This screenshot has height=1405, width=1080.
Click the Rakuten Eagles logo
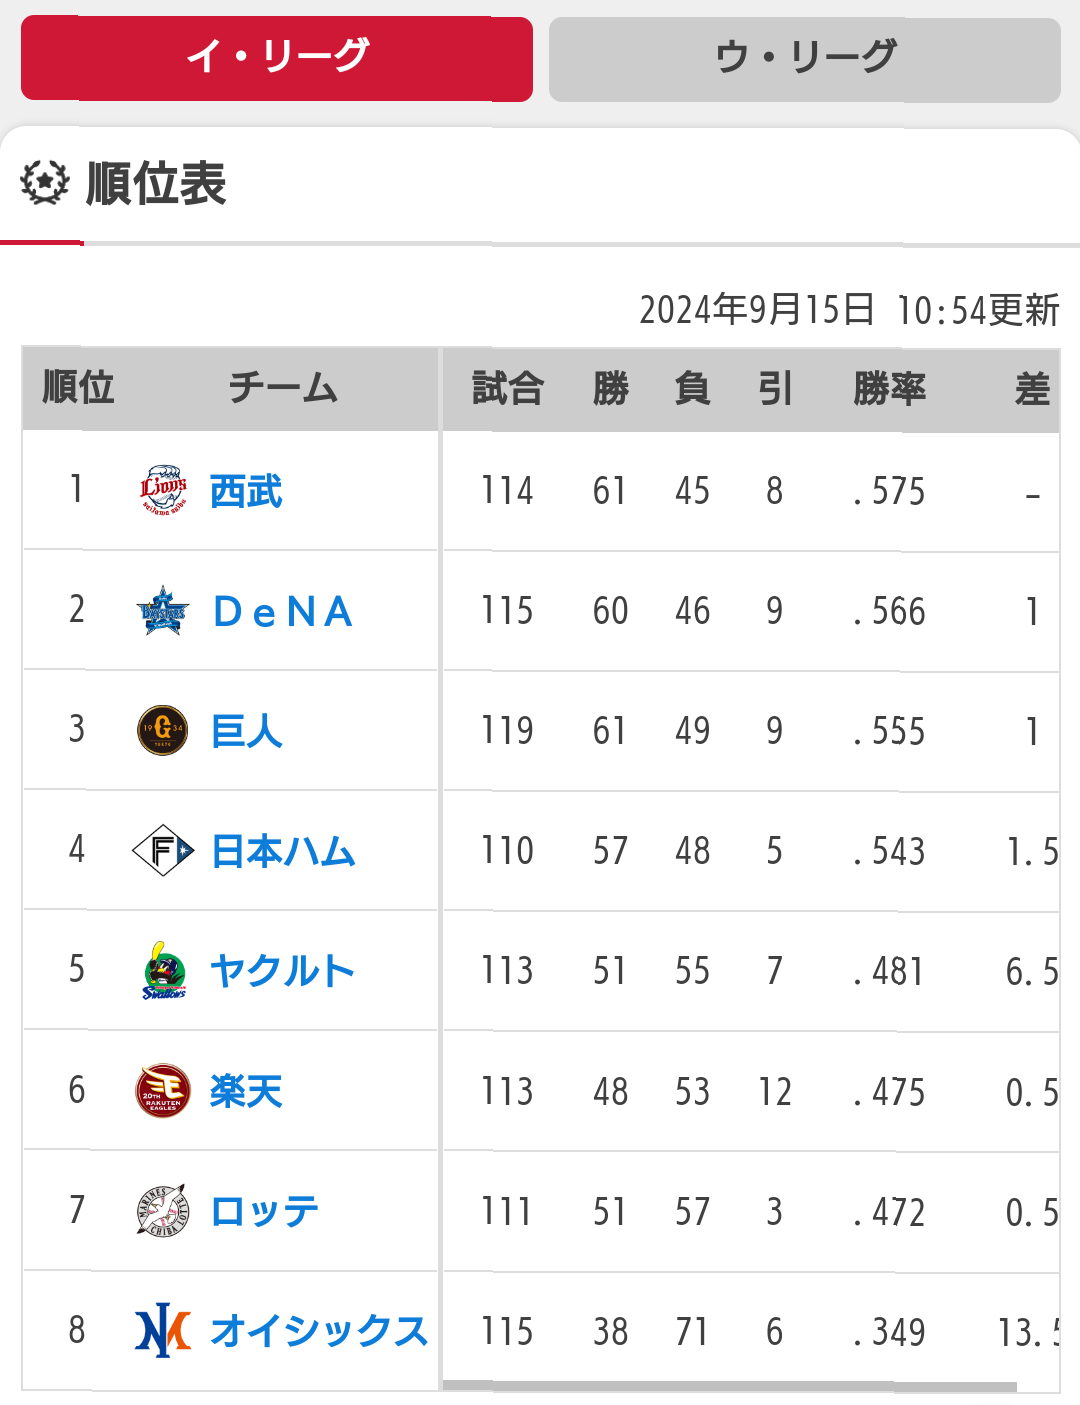coord(163,1091)
